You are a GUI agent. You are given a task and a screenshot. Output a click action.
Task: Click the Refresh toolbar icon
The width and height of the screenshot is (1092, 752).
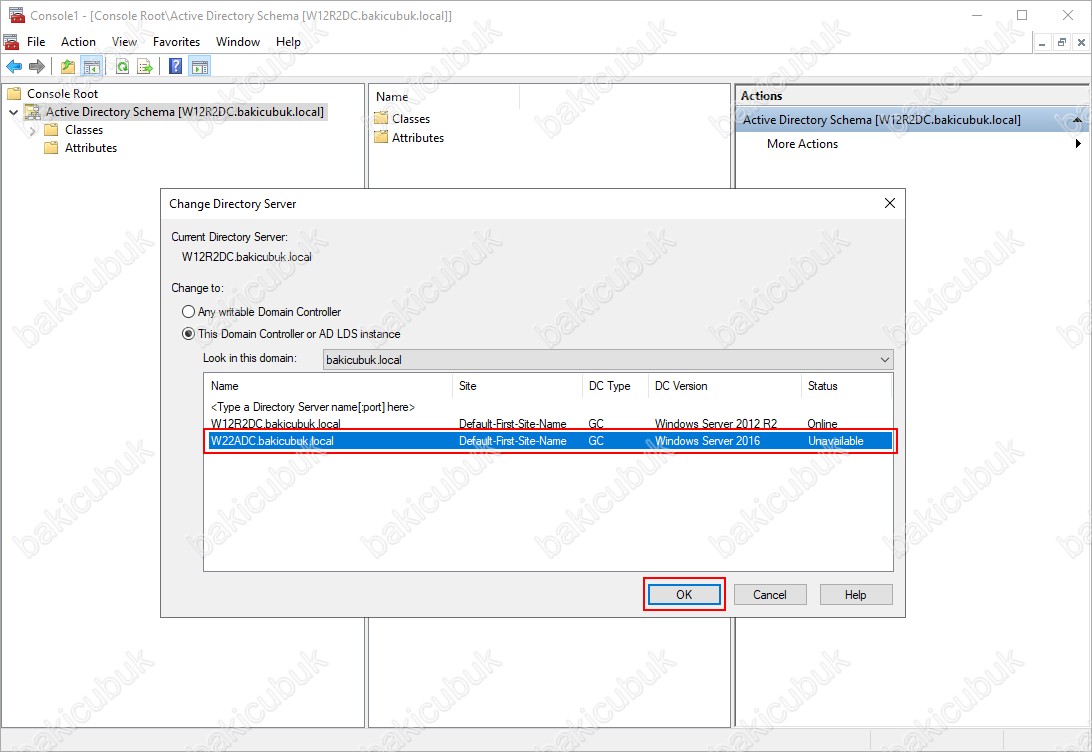123,67
